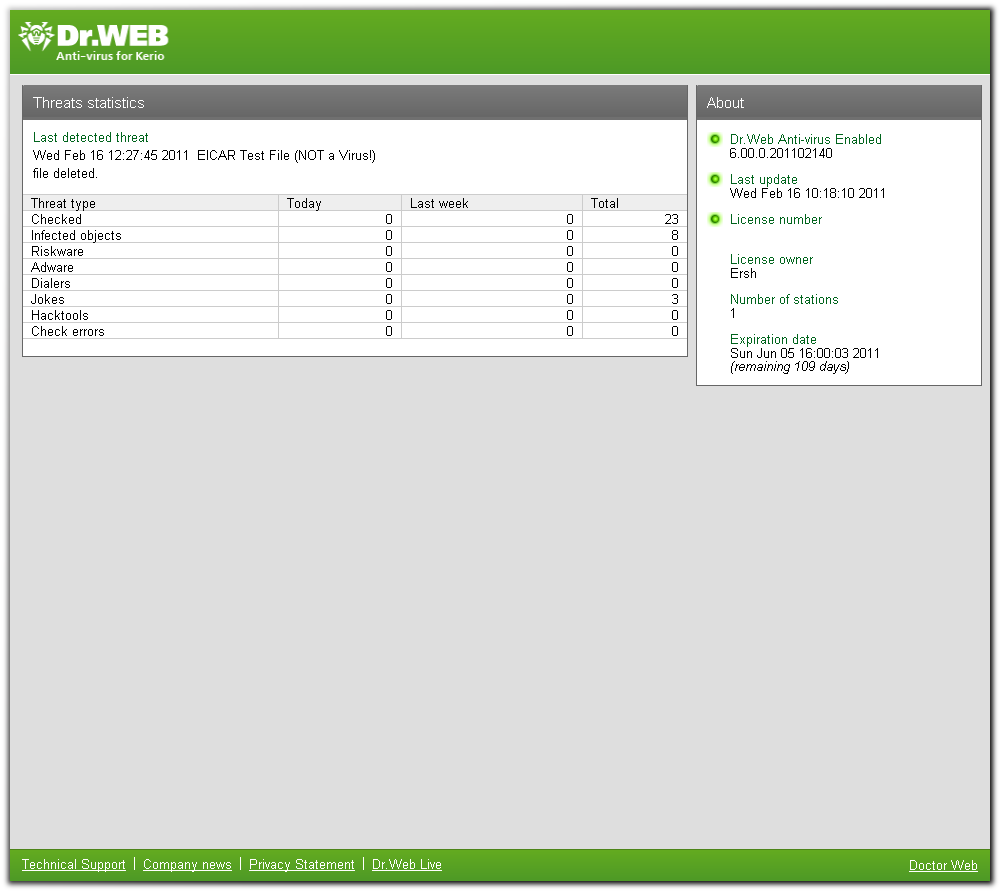
Task: Click the green status dot beside Last update
Action: pos(715,179)
